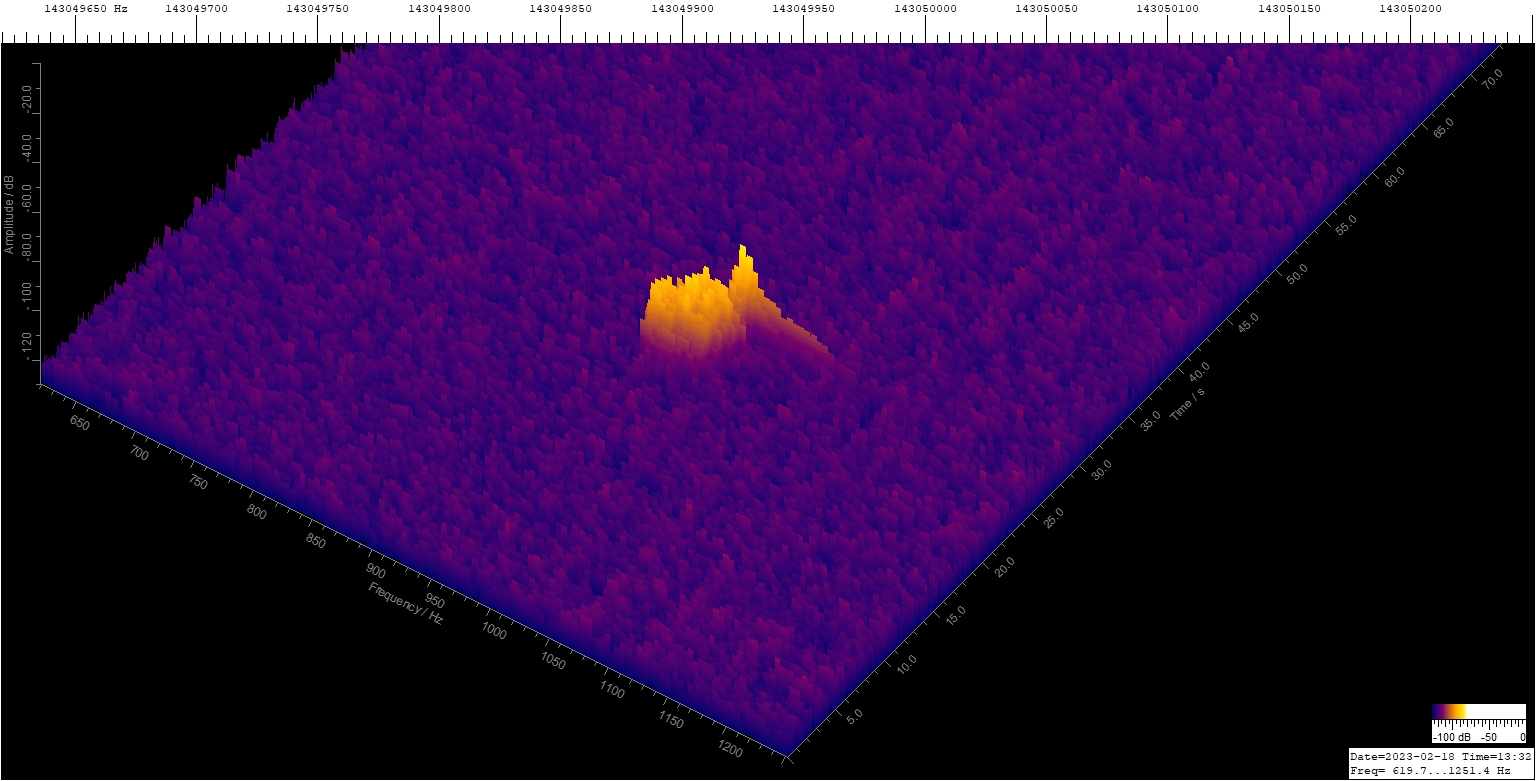Click the "1100" frequency axis label
Image resolution: width=1536 pixels, height=781 pixels.
612,692
